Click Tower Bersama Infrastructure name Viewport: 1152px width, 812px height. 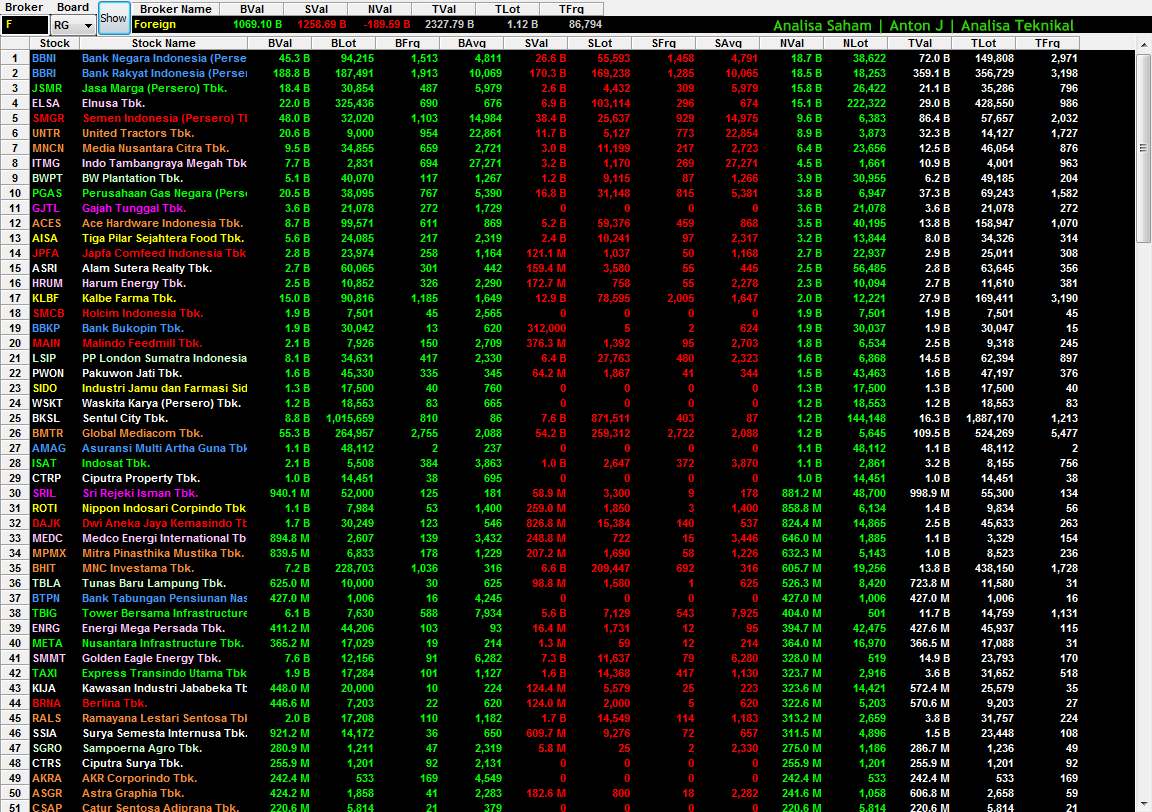coord(165,613)
